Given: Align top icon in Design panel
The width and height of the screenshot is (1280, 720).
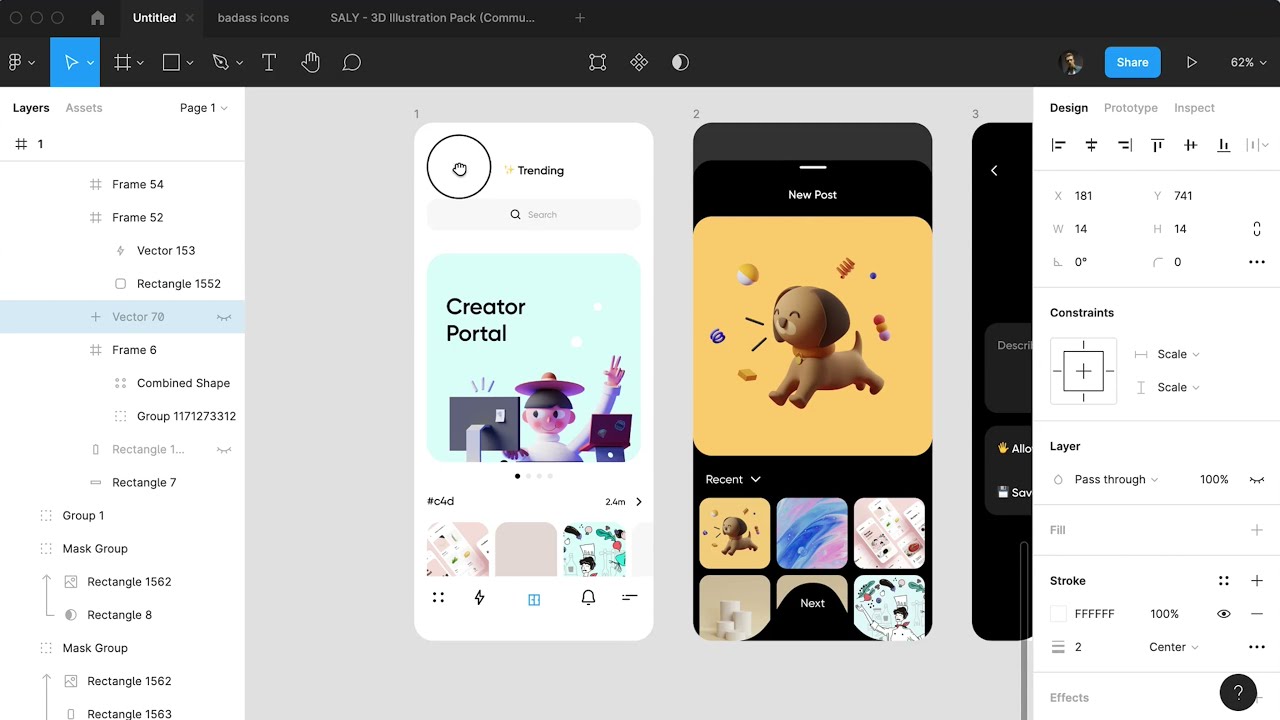Looking at the screenshot, I should click(x=1157, y=145).
